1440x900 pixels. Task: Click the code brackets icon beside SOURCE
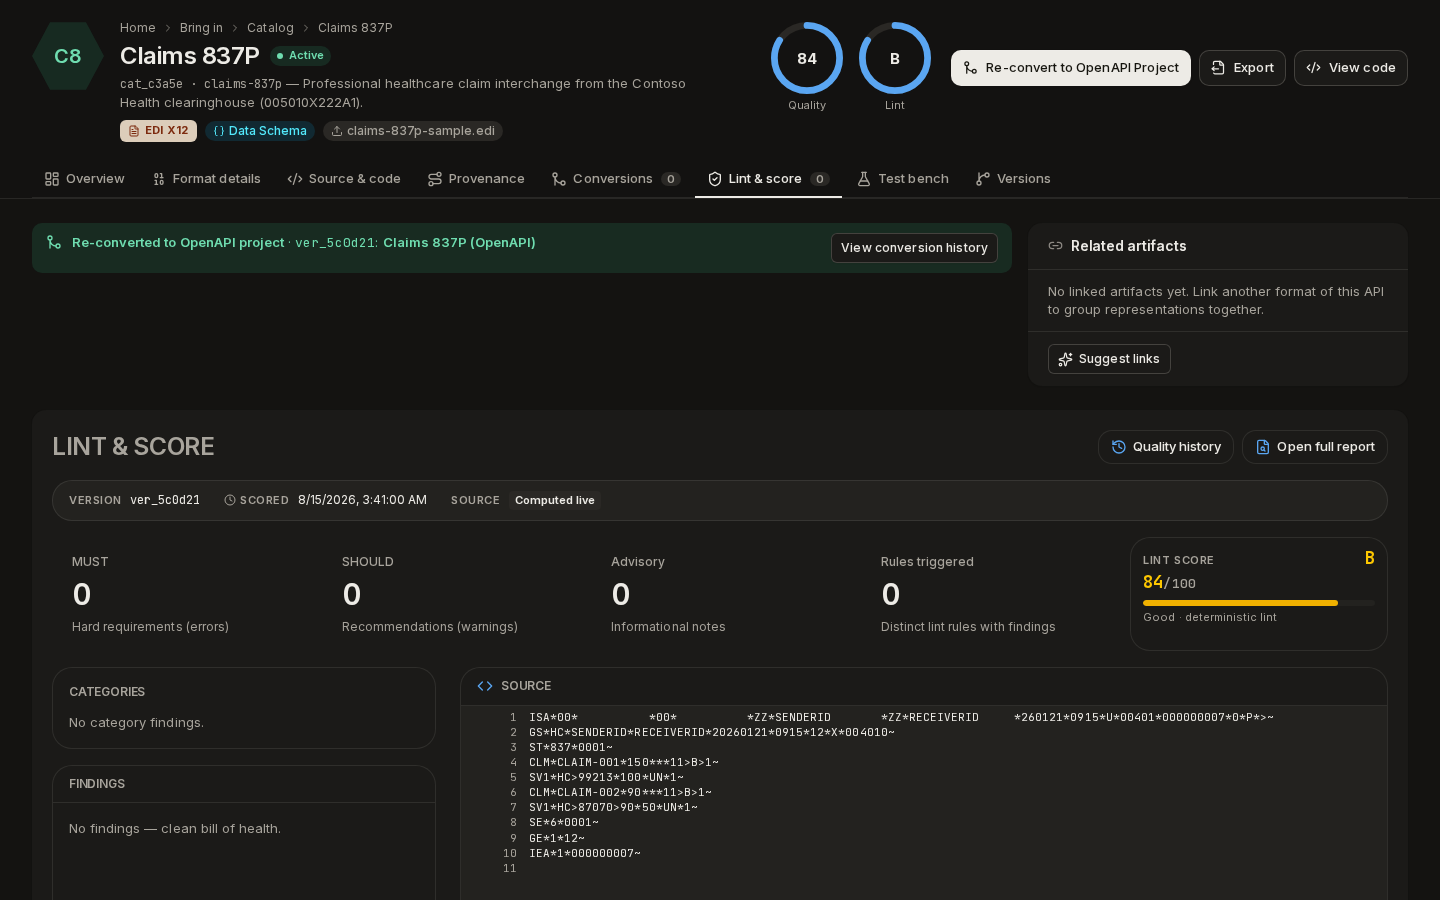click(485, 686)
